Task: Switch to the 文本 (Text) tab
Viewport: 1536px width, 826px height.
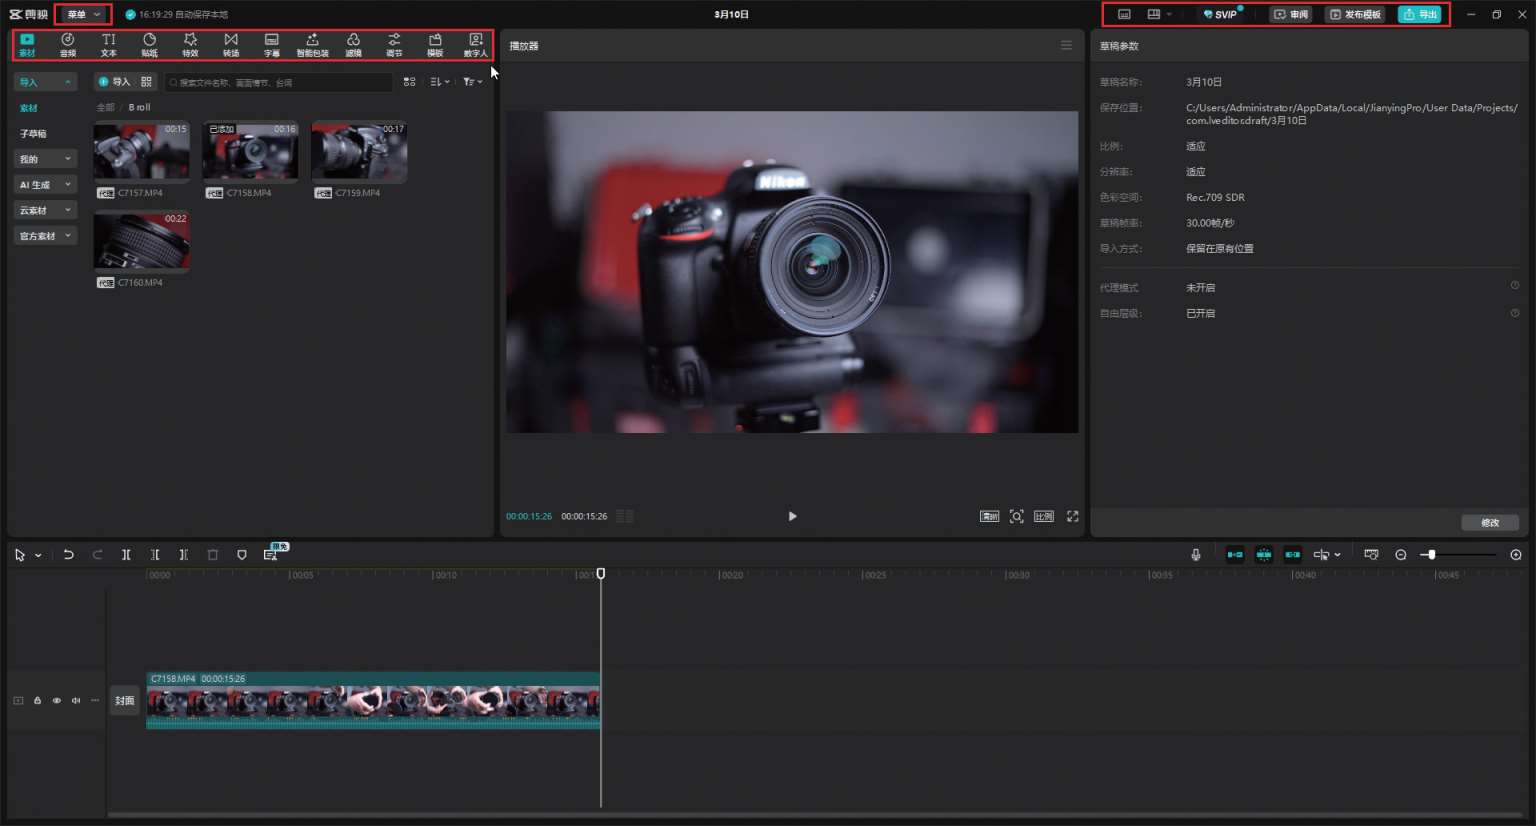Action: [109, 44]
